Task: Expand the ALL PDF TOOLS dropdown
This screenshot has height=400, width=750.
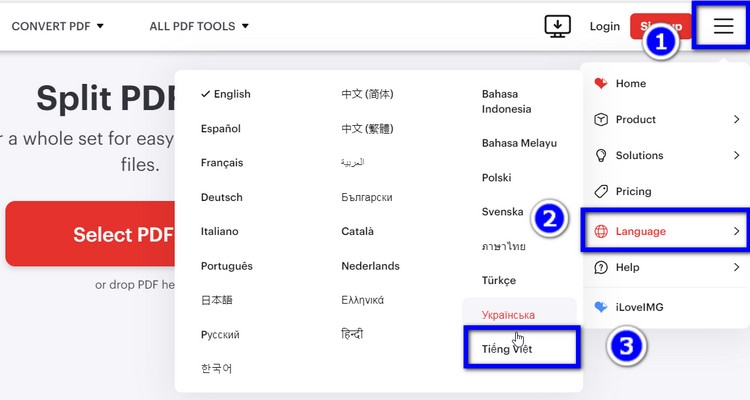Action: (x=199, y=26)
